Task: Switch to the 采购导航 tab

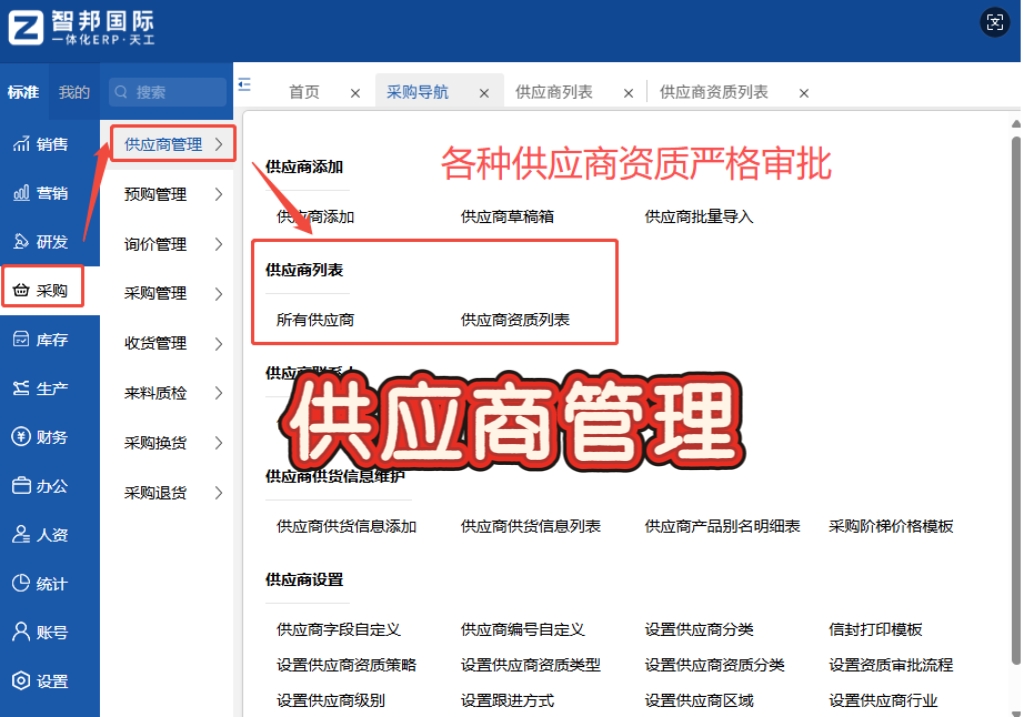Action: [x=417, y=92]
